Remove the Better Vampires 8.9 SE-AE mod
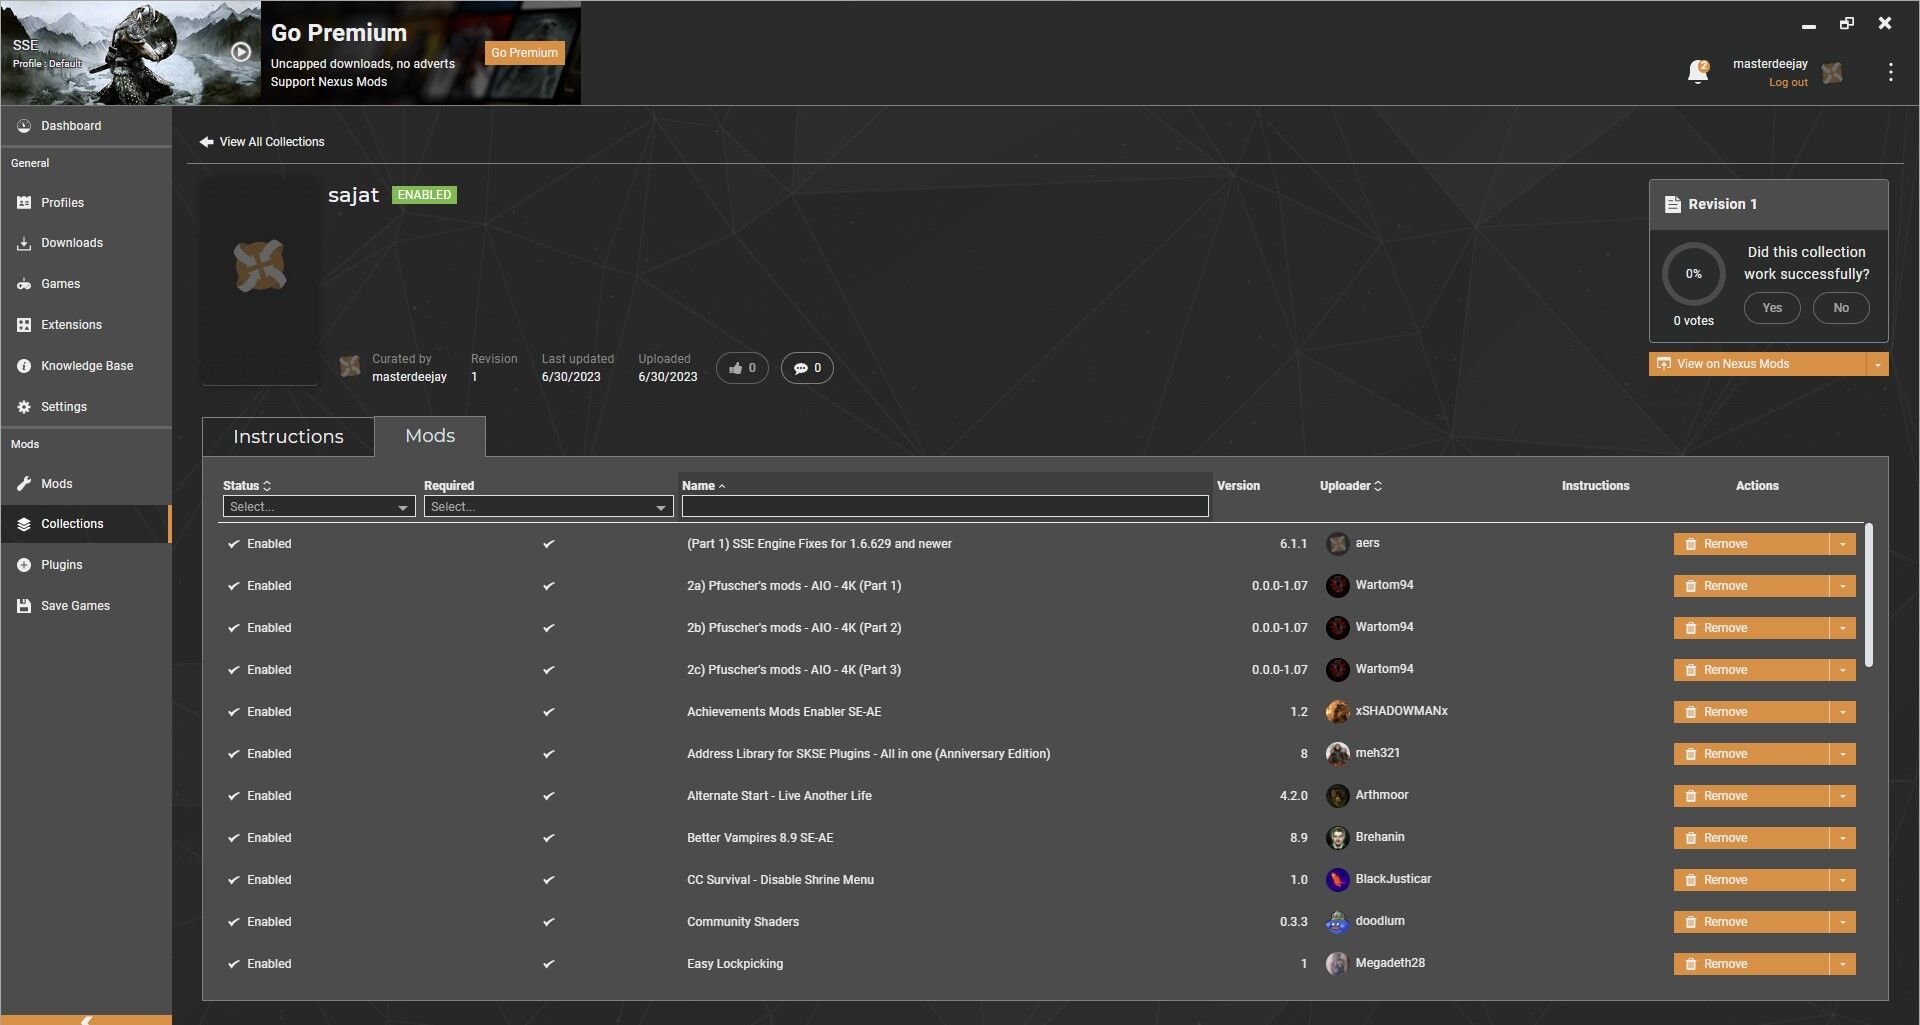 (x=1751, y=838)
